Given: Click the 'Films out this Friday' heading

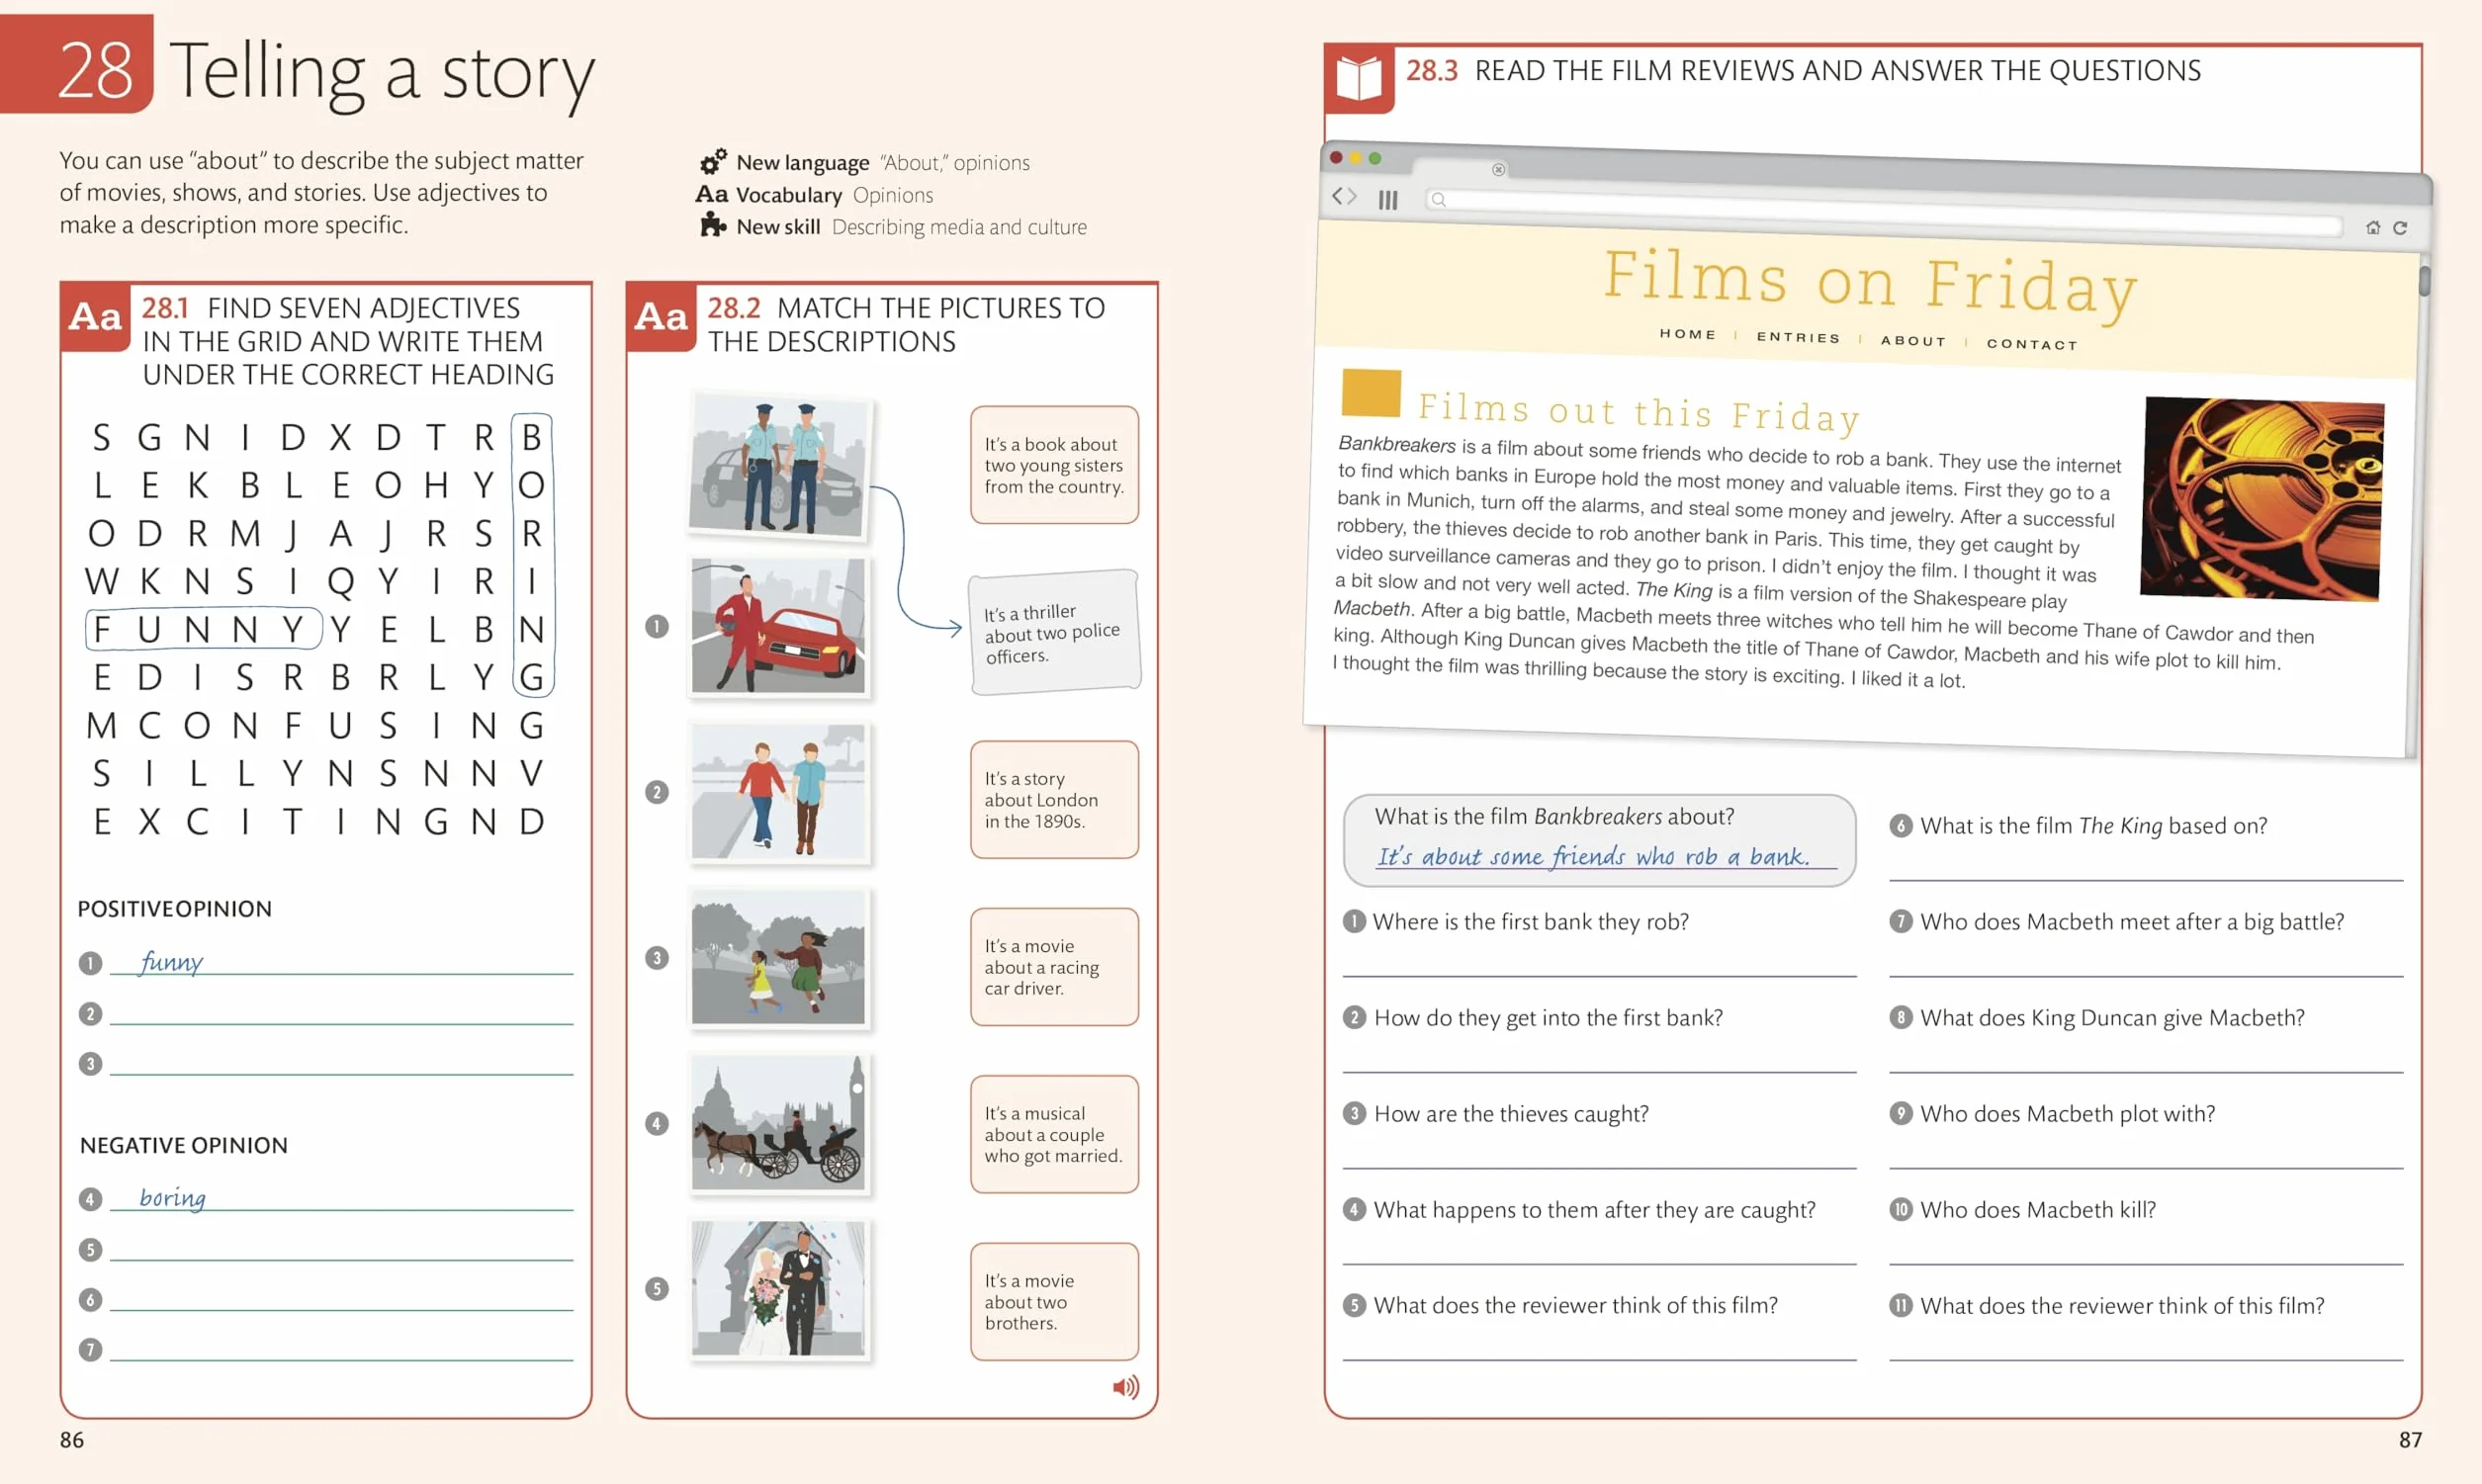Looking at the screenshot, I should (1639, 411).
